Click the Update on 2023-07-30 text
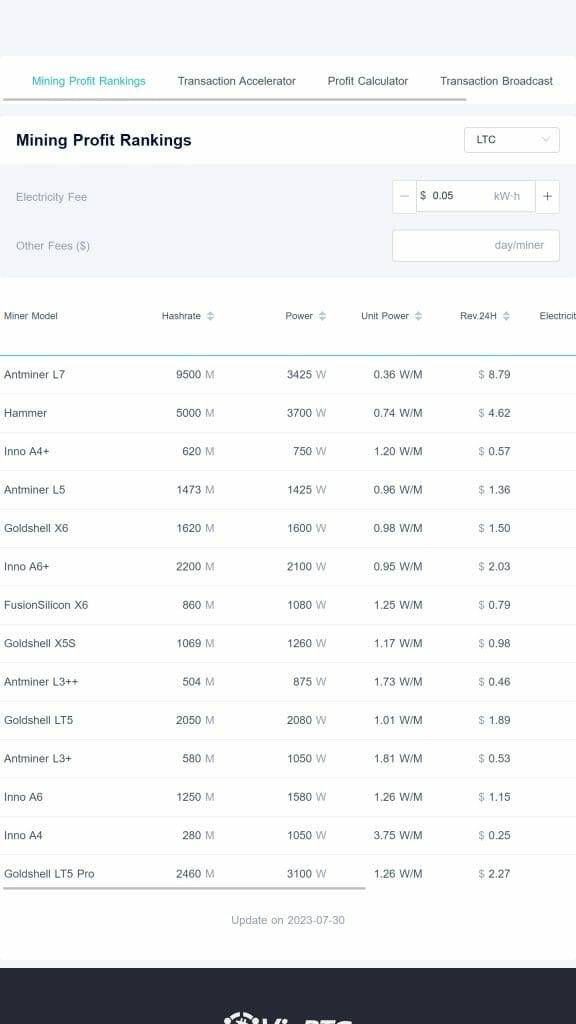 288,920
